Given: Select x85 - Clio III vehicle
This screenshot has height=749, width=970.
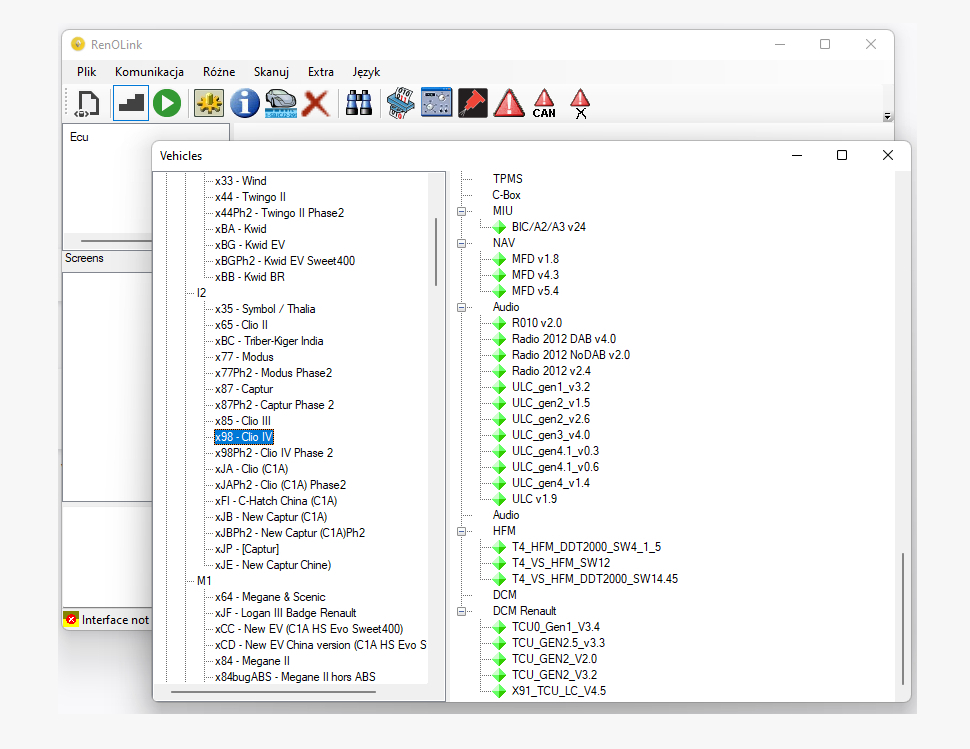Looking at the screenshot, I should pos(242,421).
